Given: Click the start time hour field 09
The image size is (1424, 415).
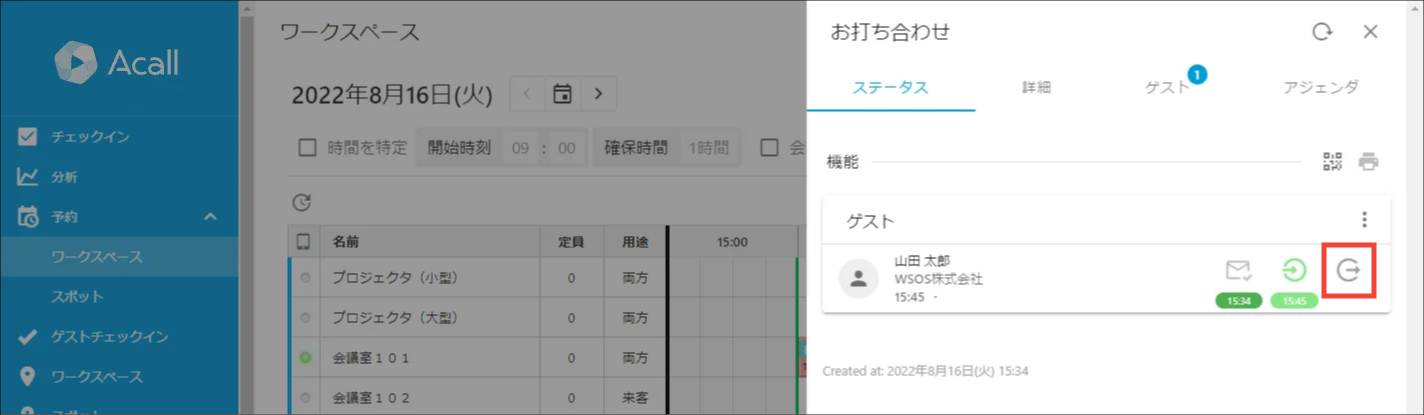Looking at the screenshot, I should tap(519, 148).
